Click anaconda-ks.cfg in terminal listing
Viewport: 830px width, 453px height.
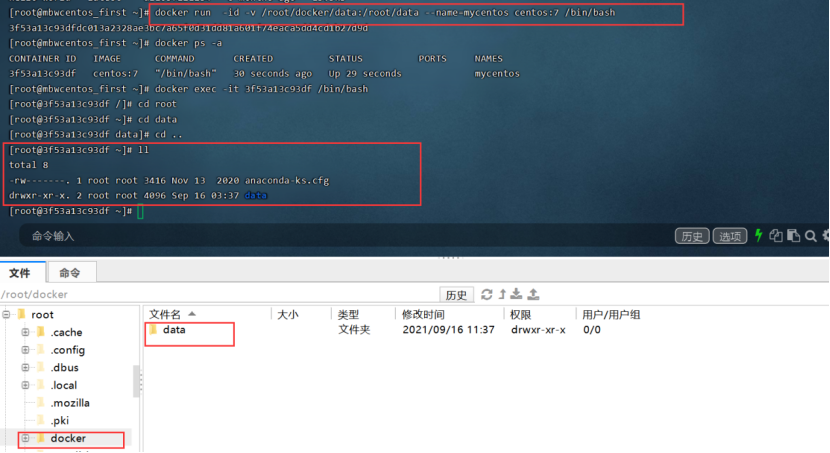[x=287, y=180]
